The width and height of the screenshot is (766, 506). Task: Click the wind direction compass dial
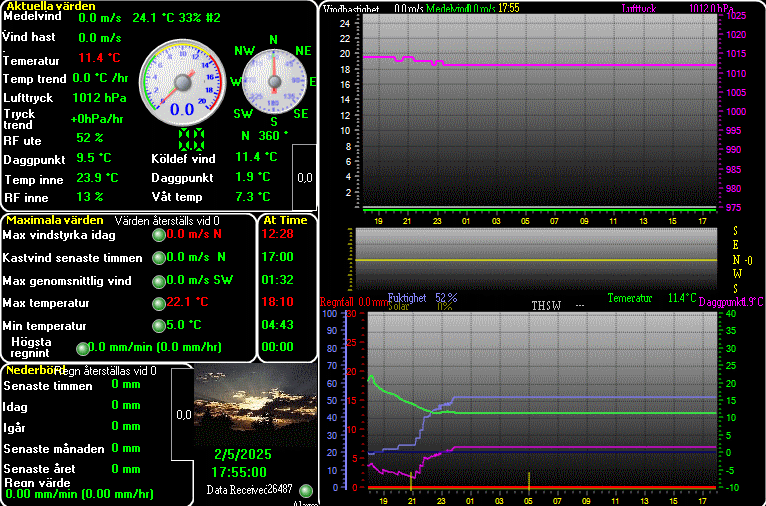click(274, 82)
